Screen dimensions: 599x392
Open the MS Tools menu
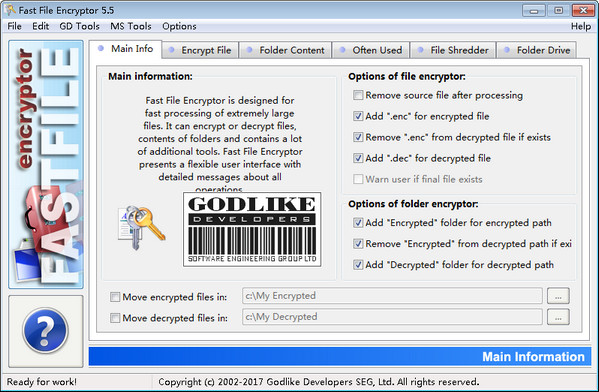131,26
